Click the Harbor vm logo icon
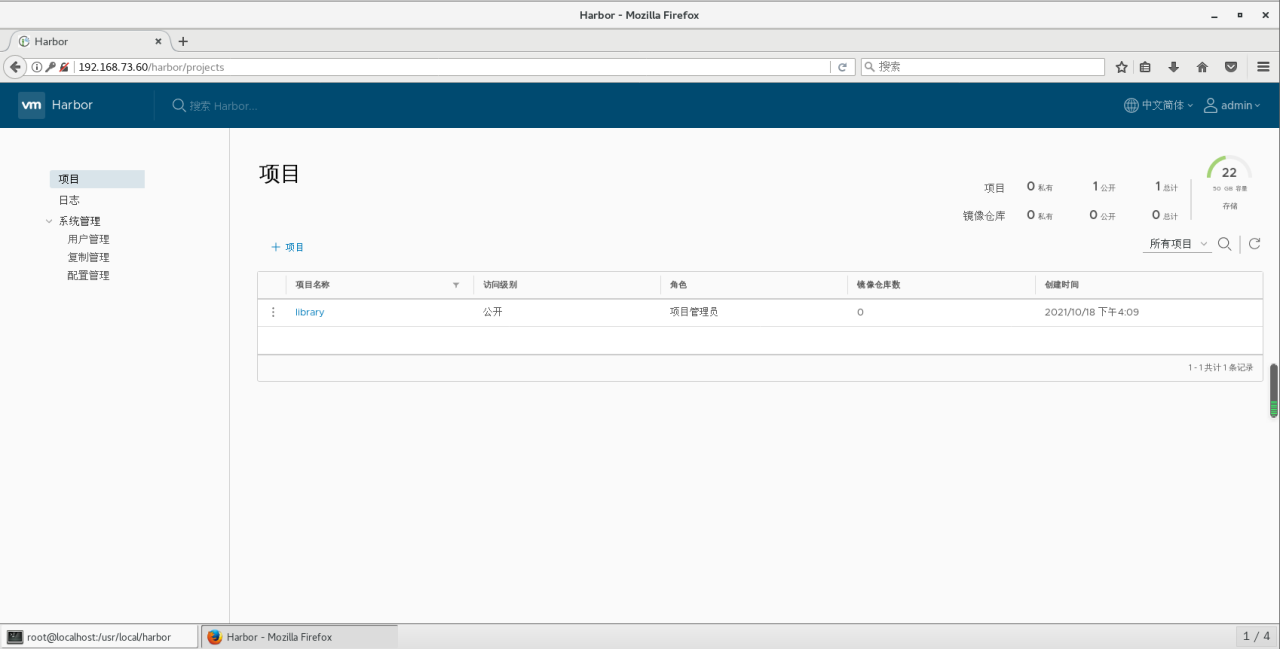This screenshot has height=649, width=1280. pyautogui.click(x=30, y=105)
